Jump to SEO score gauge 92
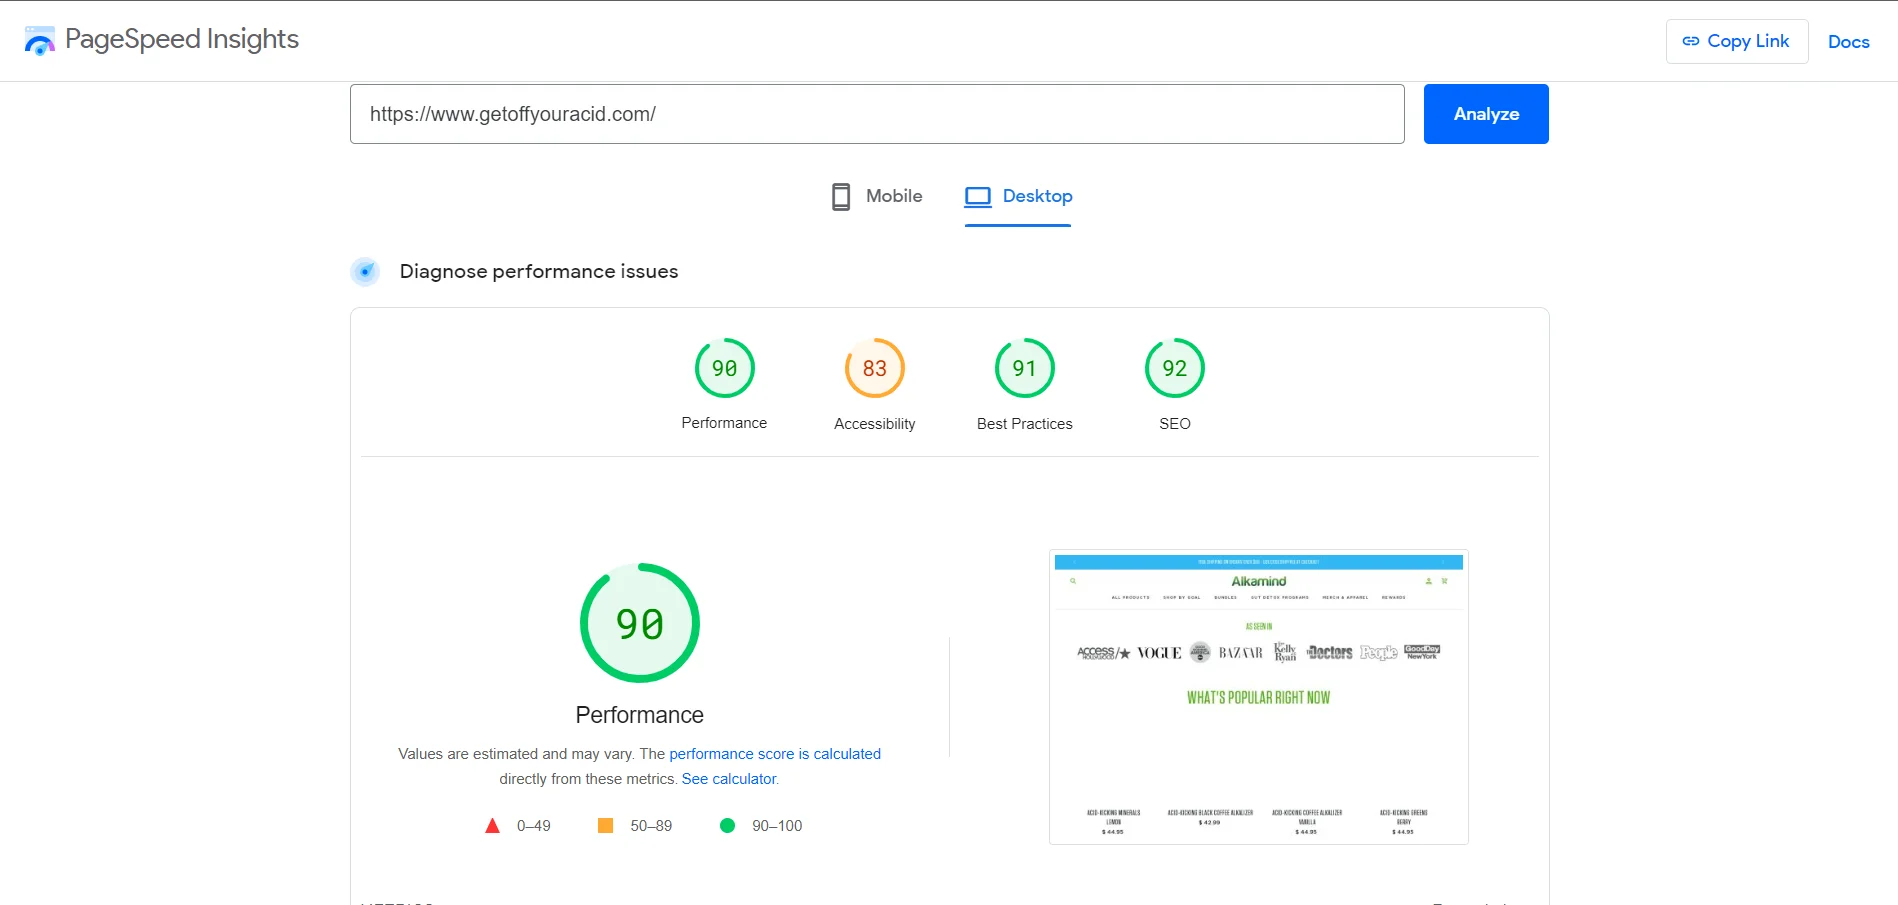This screenshot has height=905, width=1898. (1174, 368)
